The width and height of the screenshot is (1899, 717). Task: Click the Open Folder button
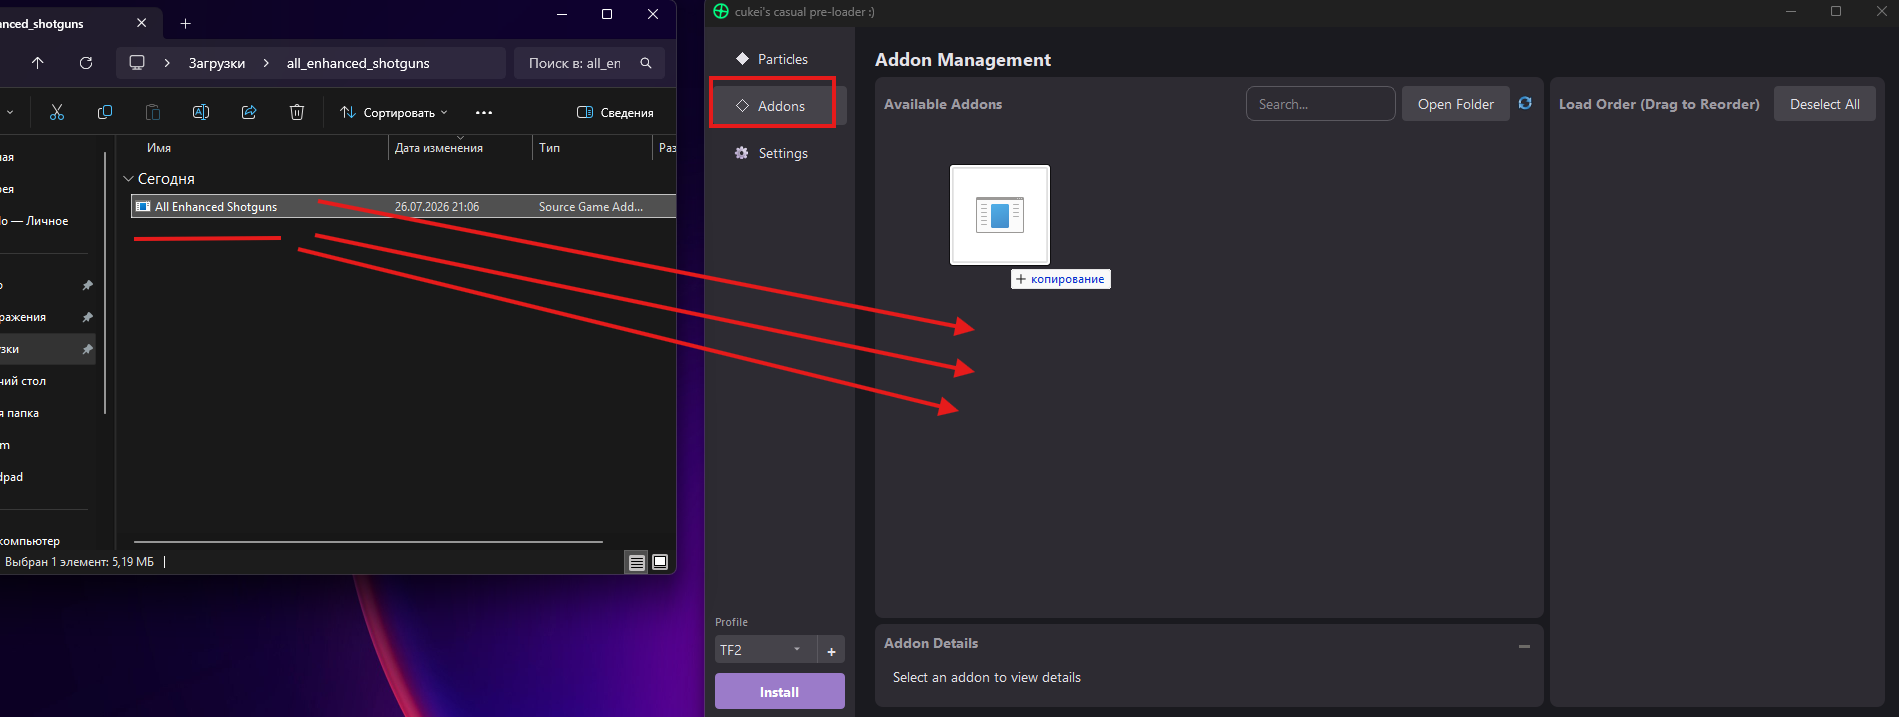point(1455,104)
